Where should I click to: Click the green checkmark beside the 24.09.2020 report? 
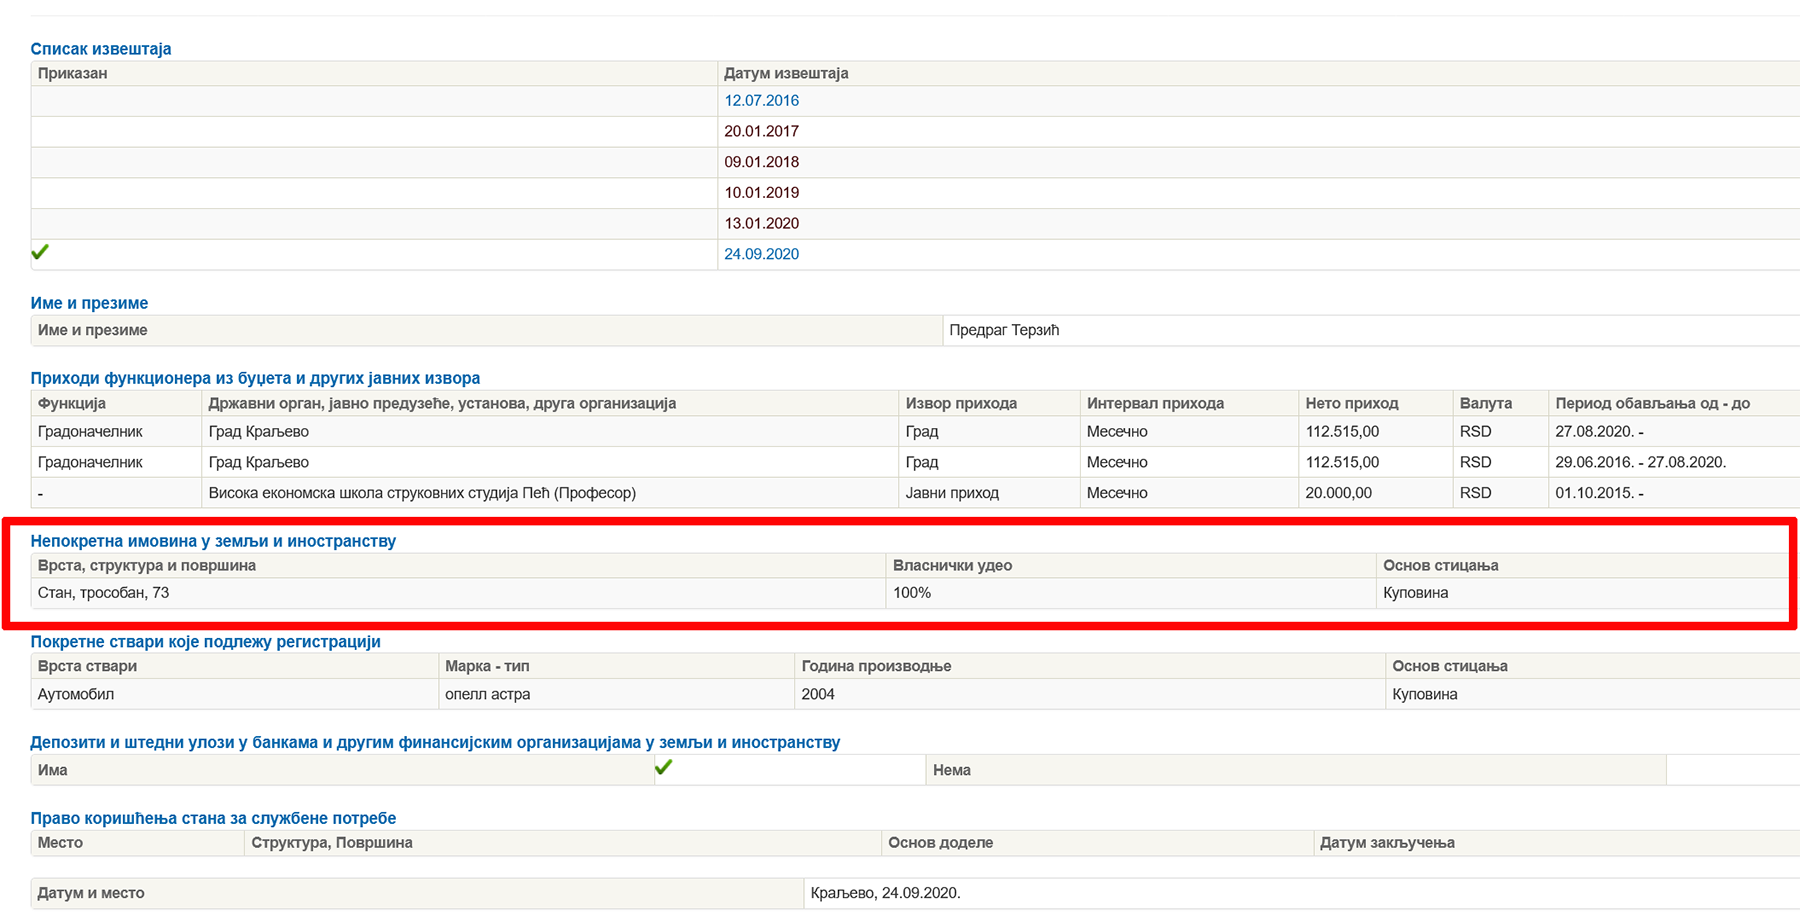click(x=40, y=252)
